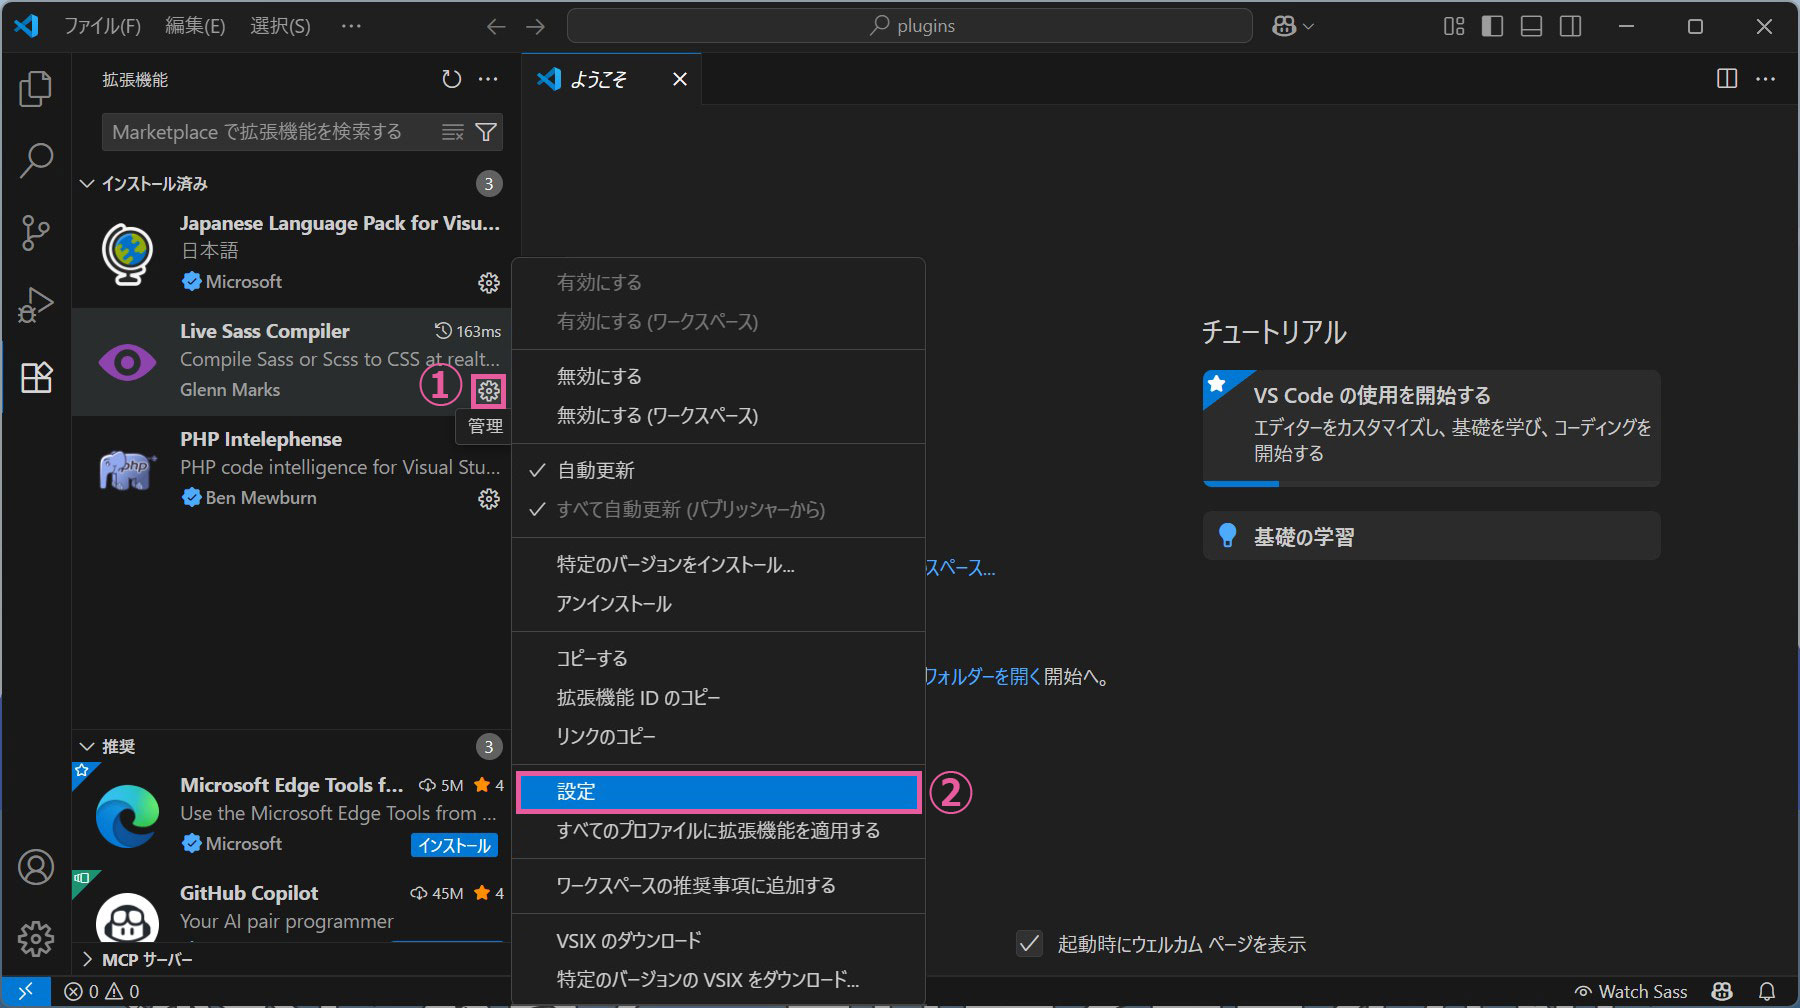Open the Source Control view
1800x1008 pixels.
[x=36, y=232]
